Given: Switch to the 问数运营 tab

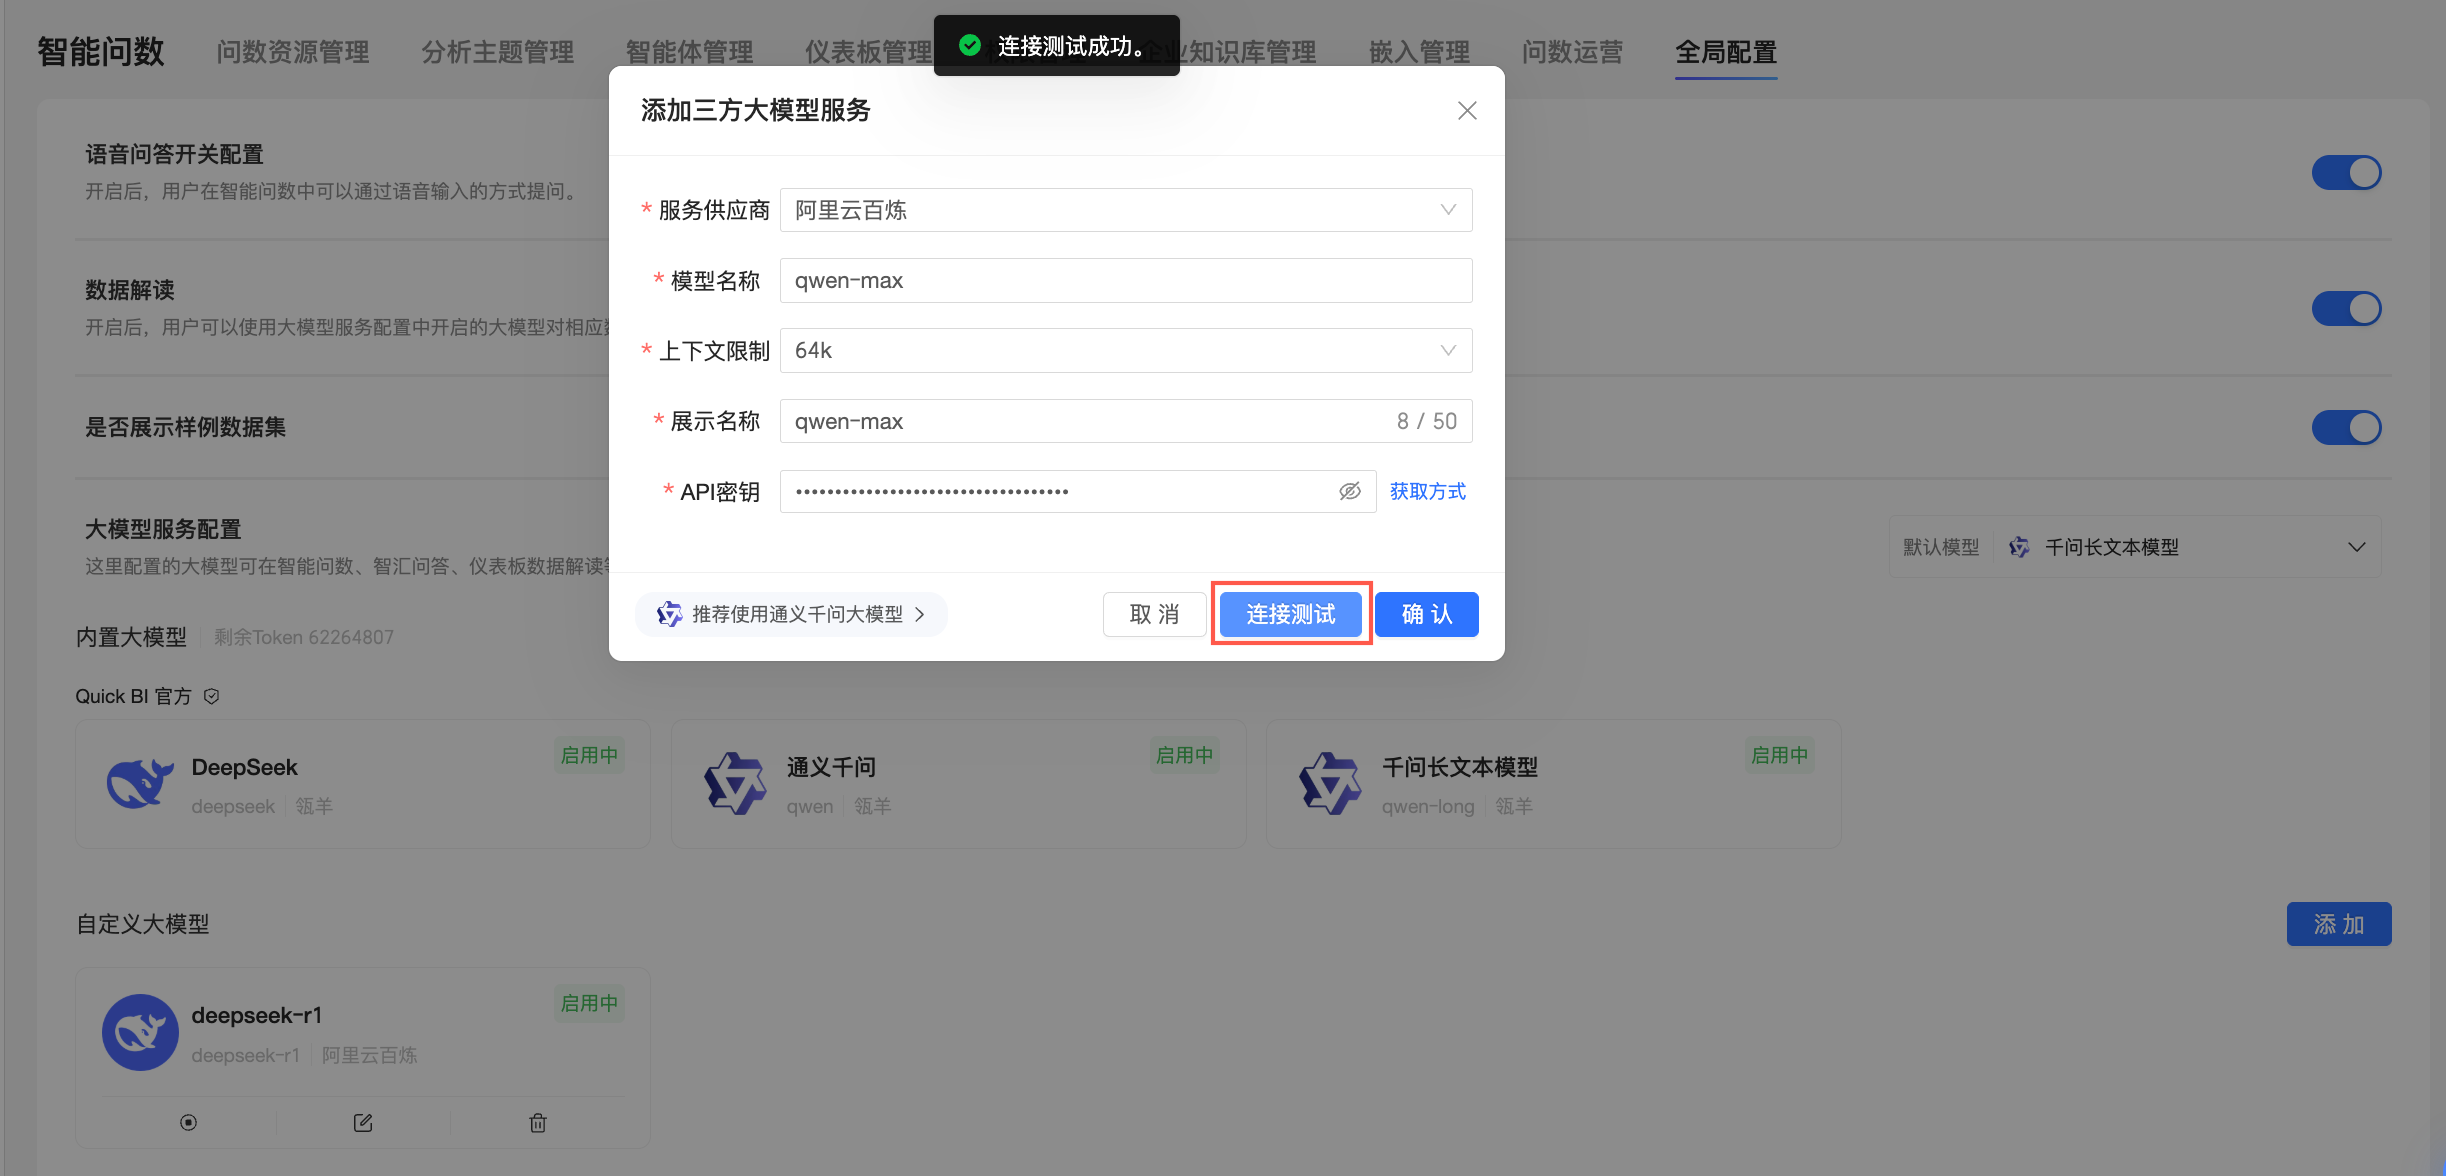Looking at the screenshot, I should point(1572,52).
